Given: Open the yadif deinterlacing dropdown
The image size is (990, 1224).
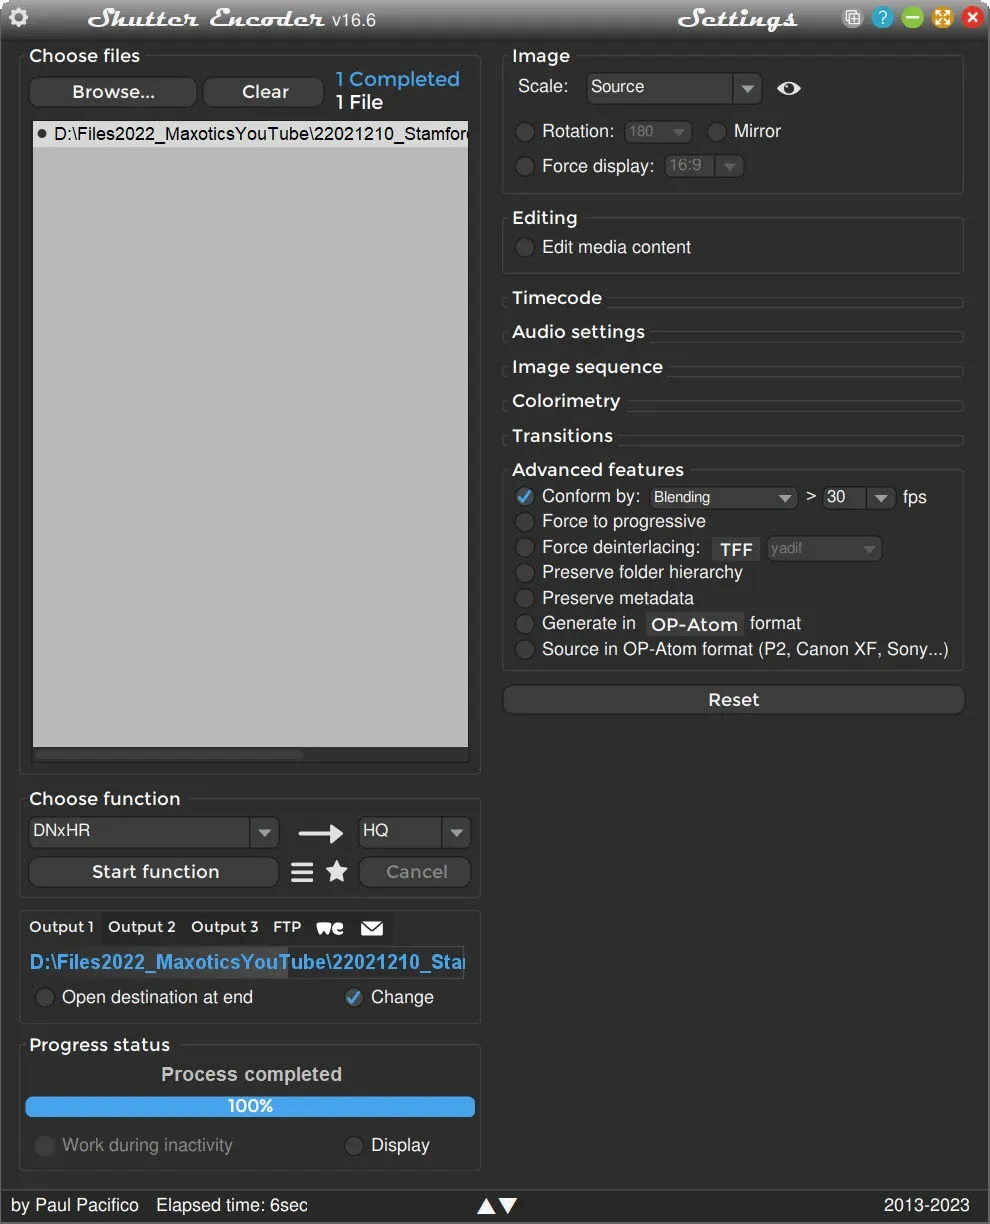Looking at the screenshot, I should click(824, 549).
